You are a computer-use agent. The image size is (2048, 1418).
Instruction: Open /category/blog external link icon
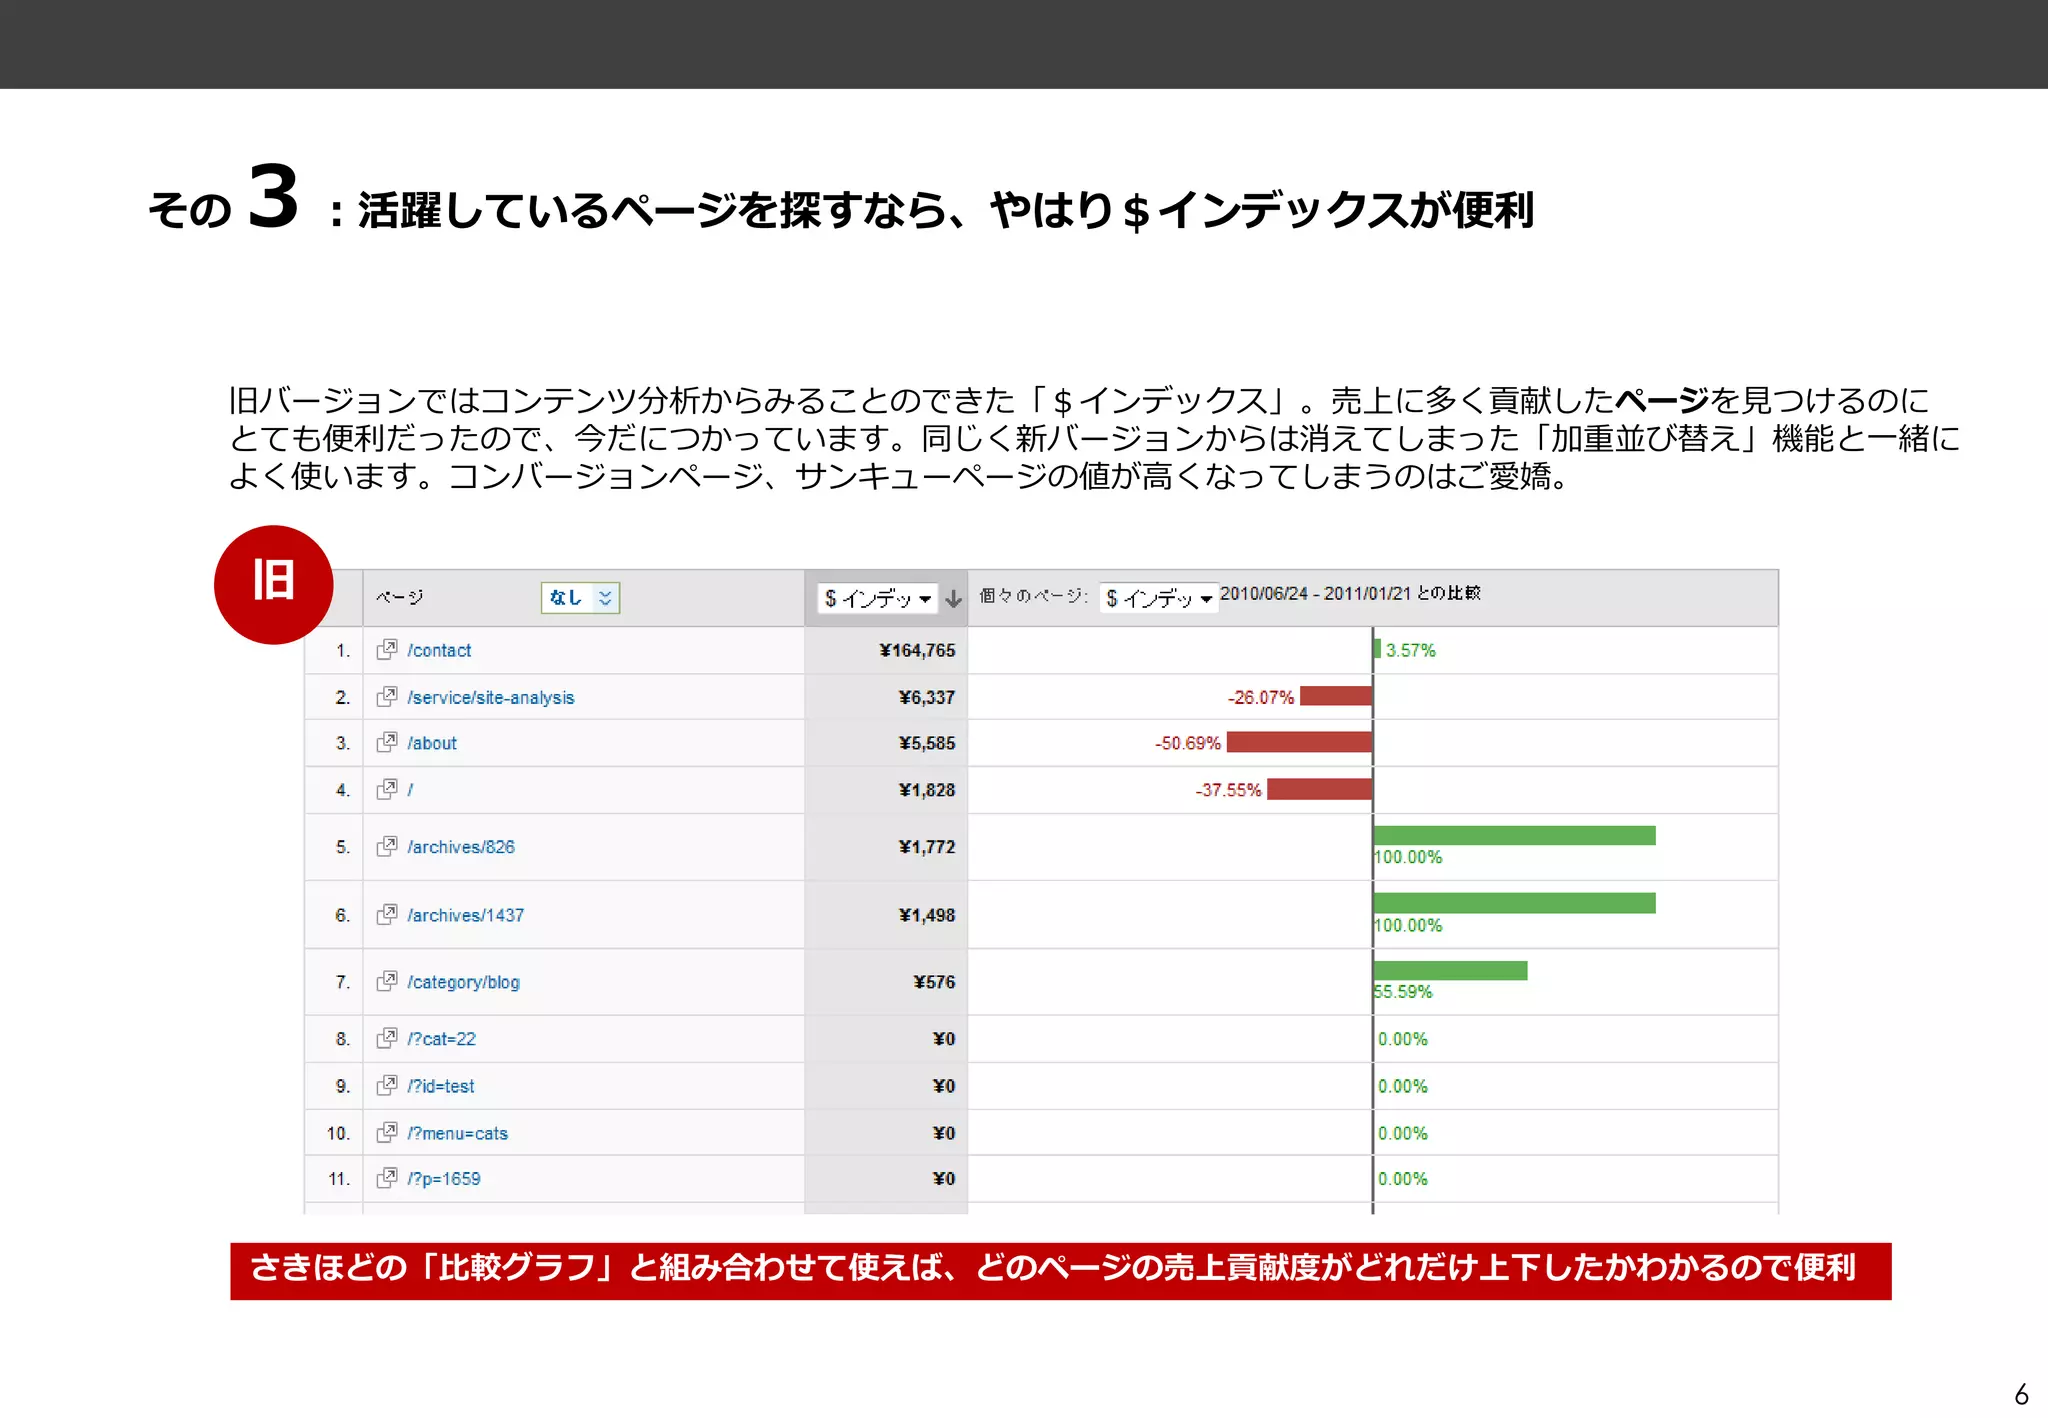click(x=386, y=982)
